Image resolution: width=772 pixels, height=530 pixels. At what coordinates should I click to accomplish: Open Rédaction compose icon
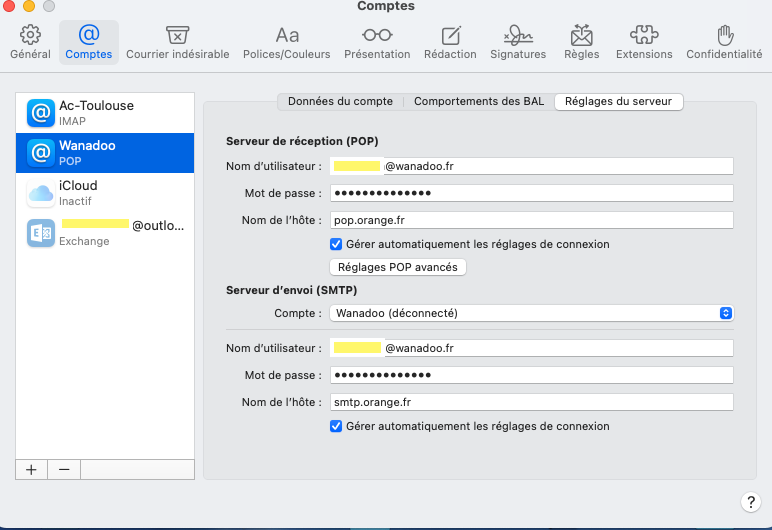450,36
